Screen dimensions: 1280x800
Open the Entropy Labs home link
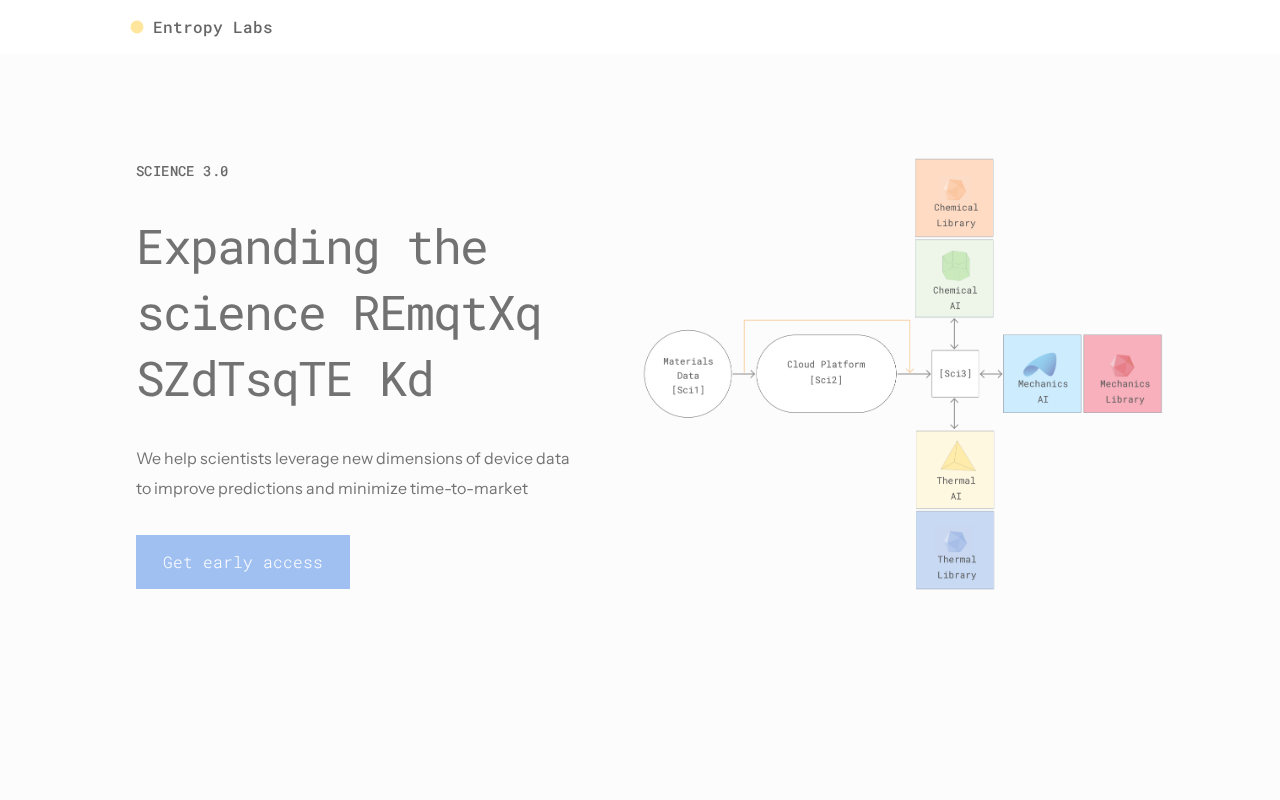pos(212,27)
